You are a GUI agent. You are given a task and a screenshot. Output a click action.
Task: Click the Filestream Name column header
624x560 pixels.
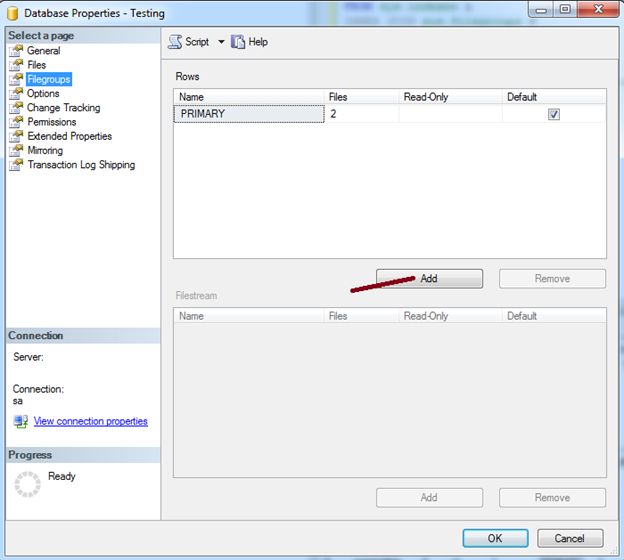(249, 316)
